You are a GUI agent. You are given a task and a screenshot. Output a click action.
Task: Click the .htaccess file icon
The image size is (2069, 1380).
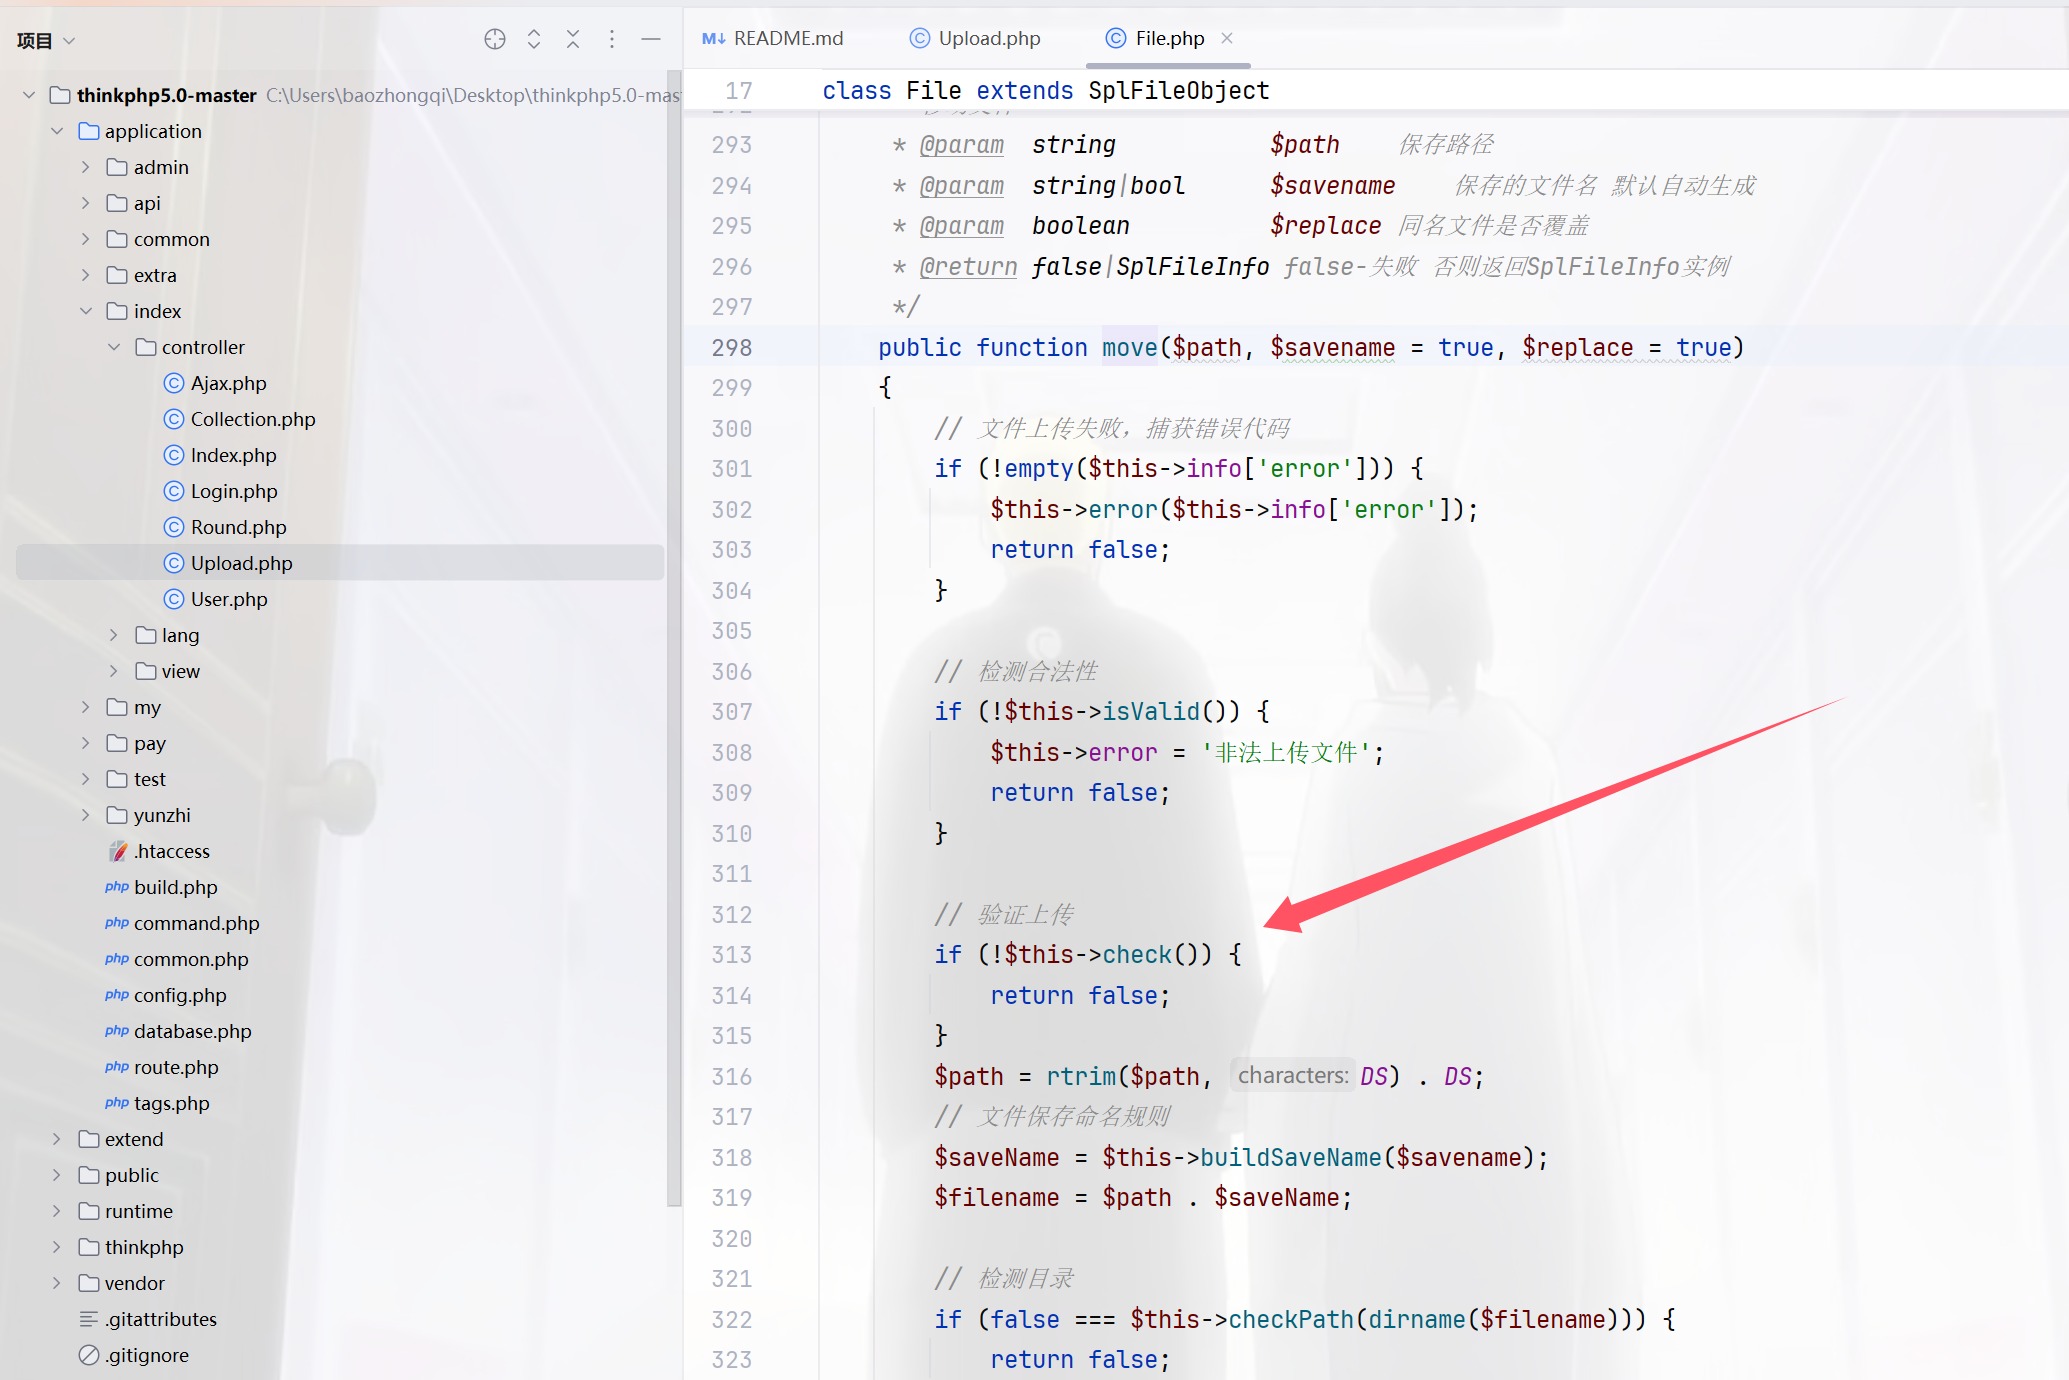(118, 851)
